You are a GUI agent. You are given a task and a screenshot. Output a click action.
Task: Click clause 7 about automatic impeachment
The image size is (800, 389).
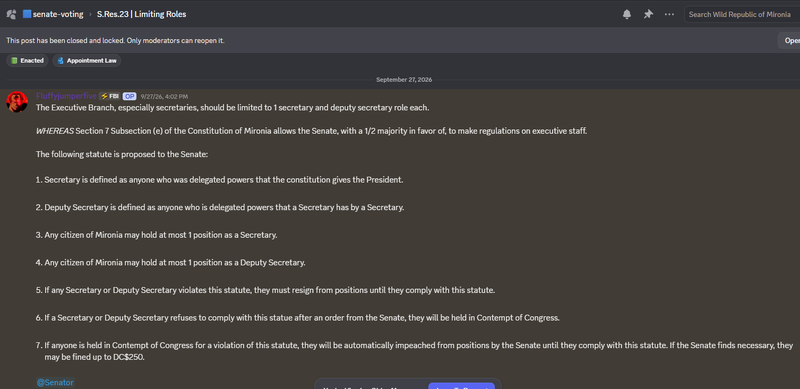click(414, 351)
